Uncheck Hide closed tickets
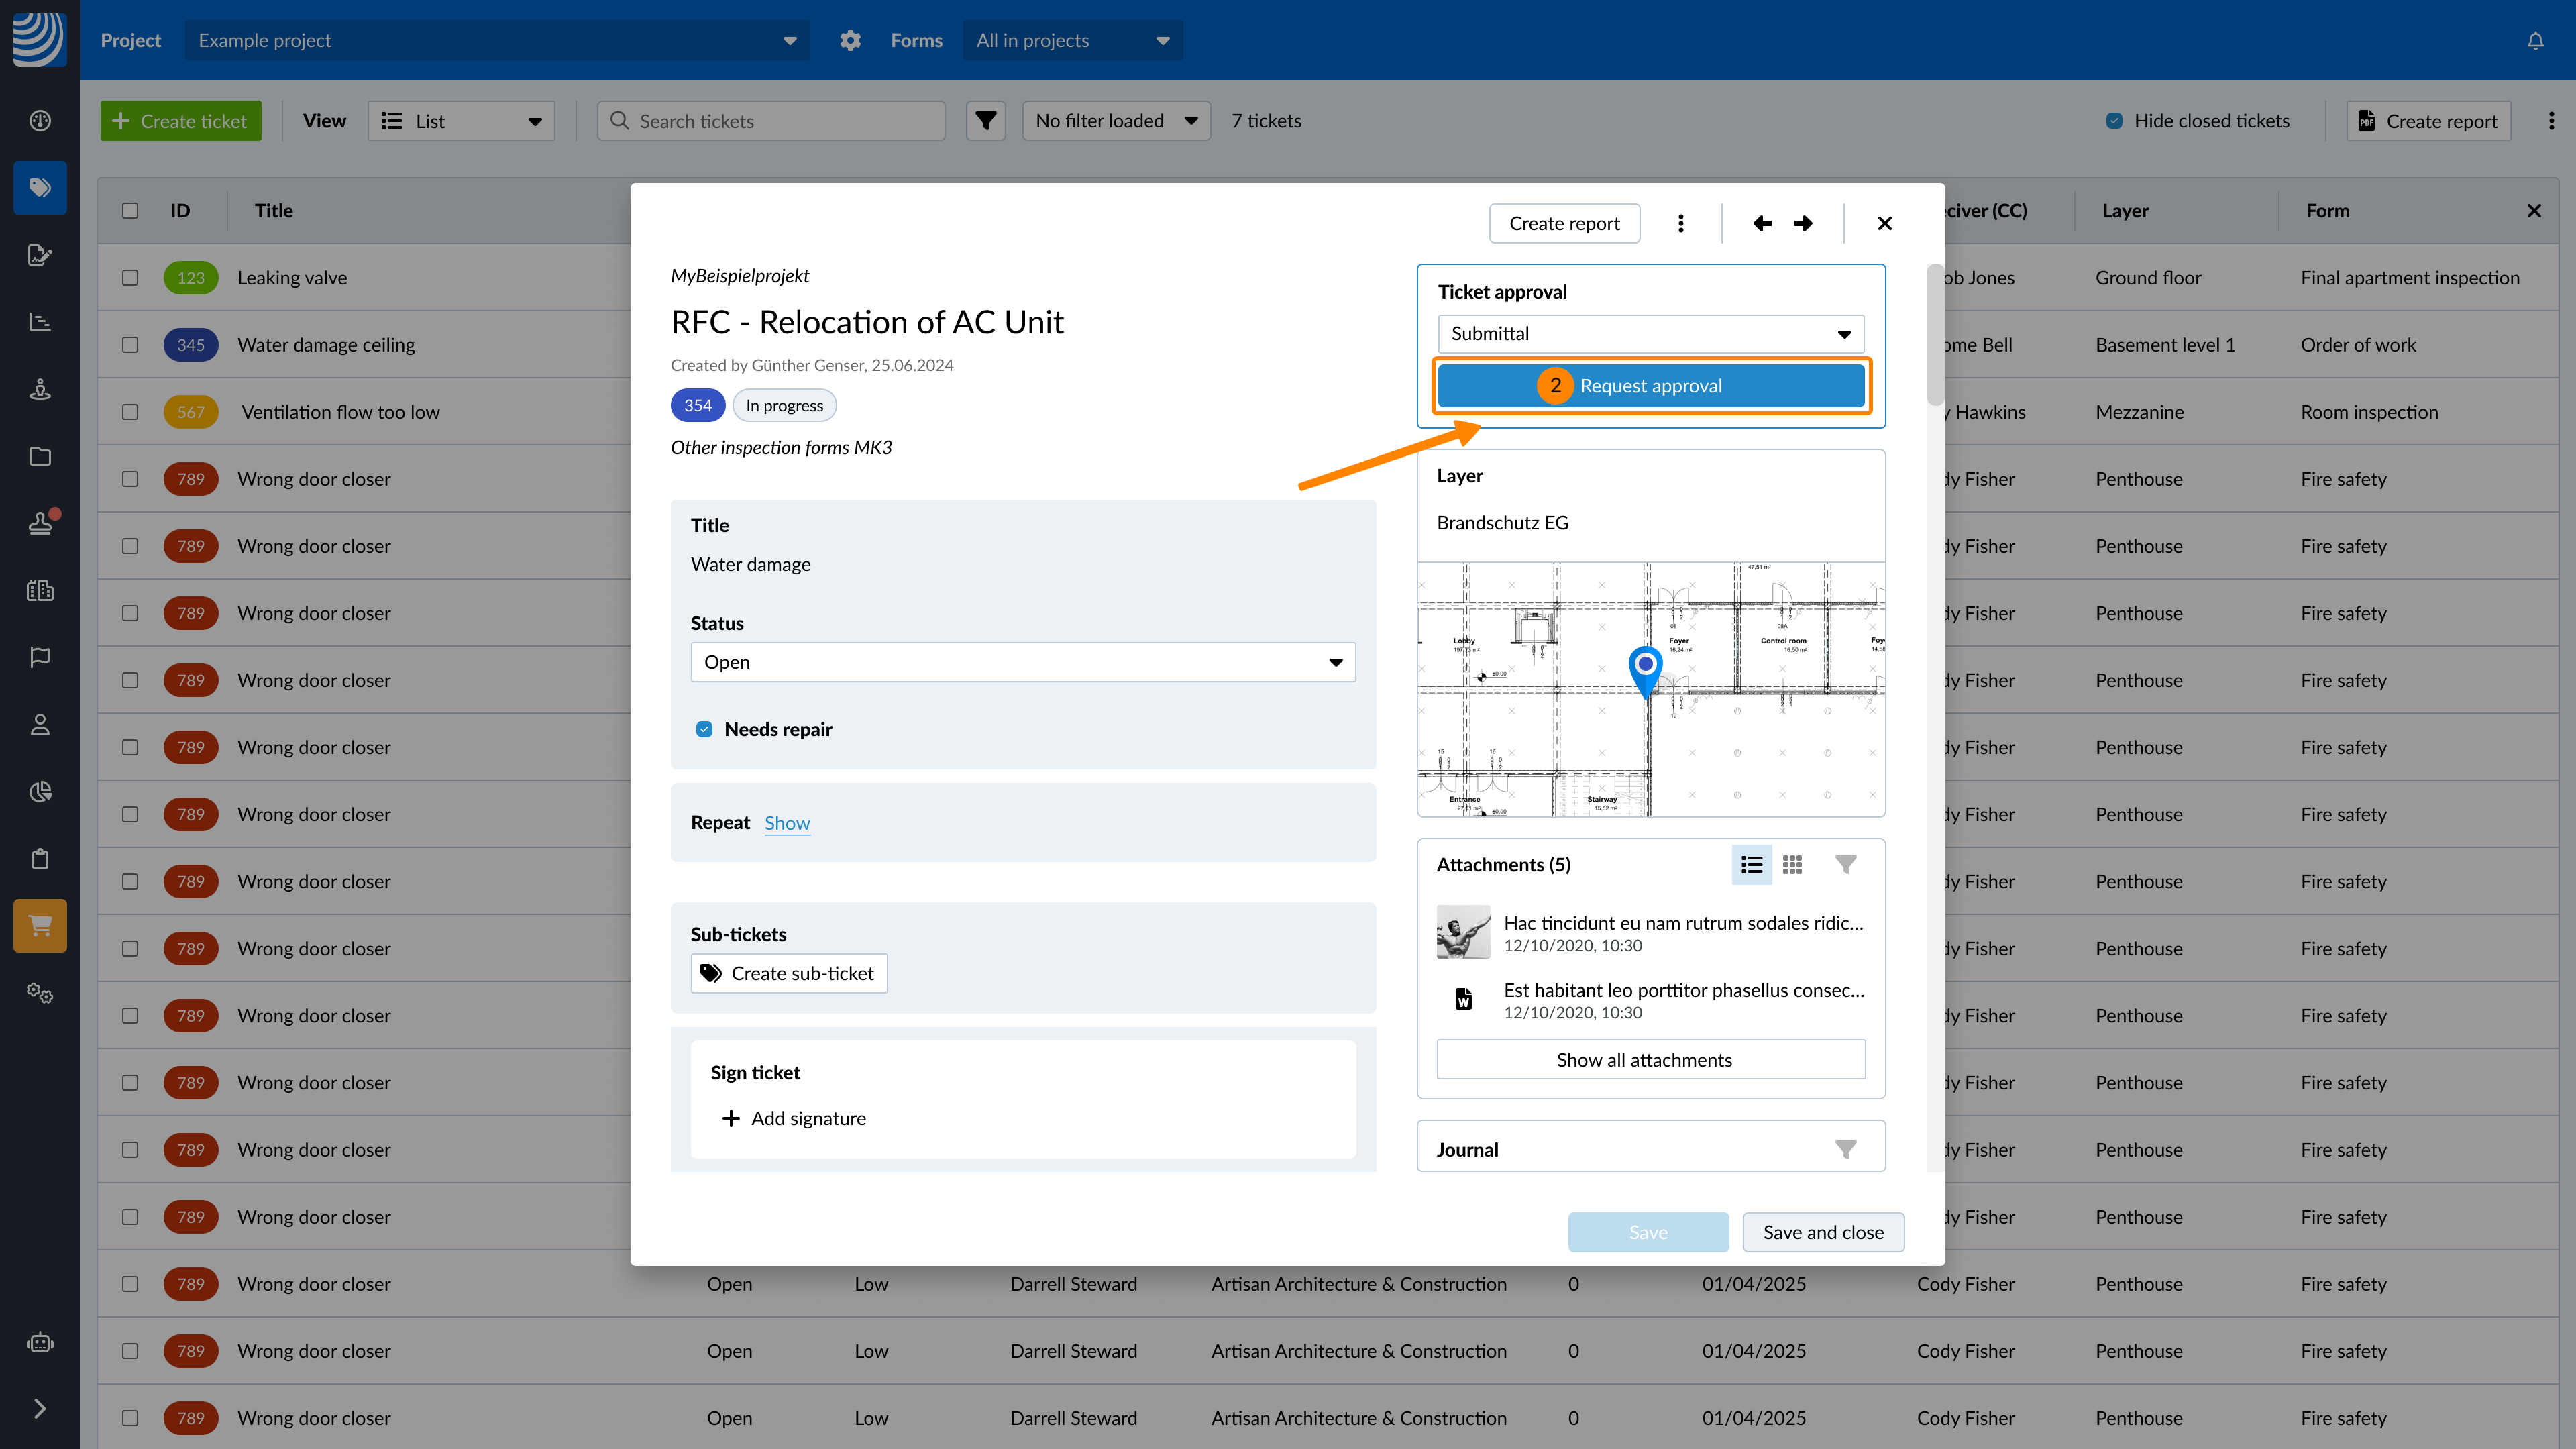2576x1449 pixels. 2114,121
